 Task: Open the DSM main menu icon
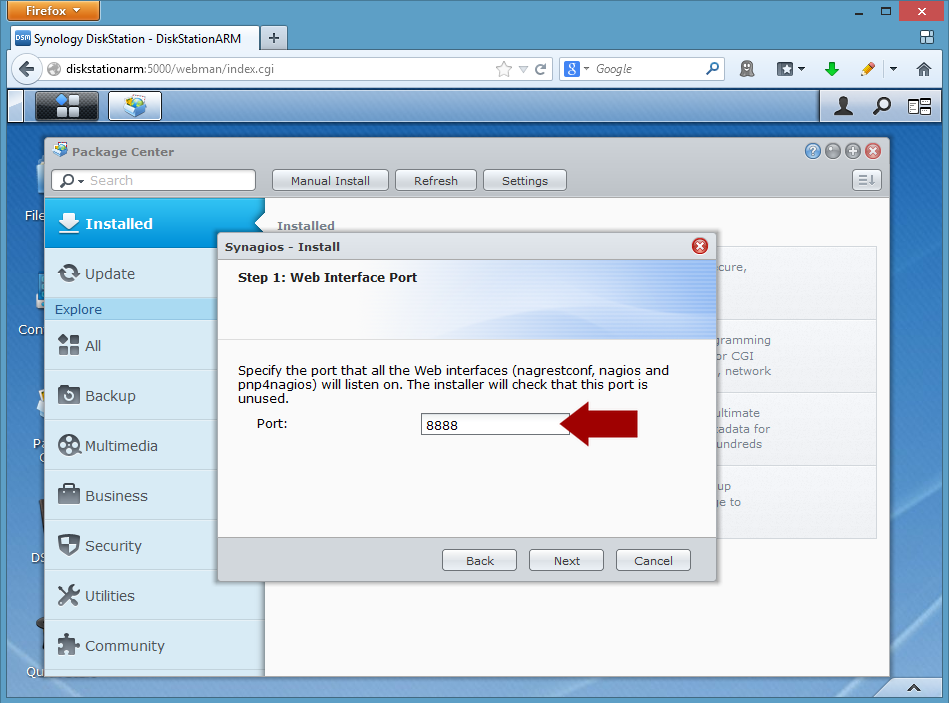pyautogui.click(x=67, y=106)
